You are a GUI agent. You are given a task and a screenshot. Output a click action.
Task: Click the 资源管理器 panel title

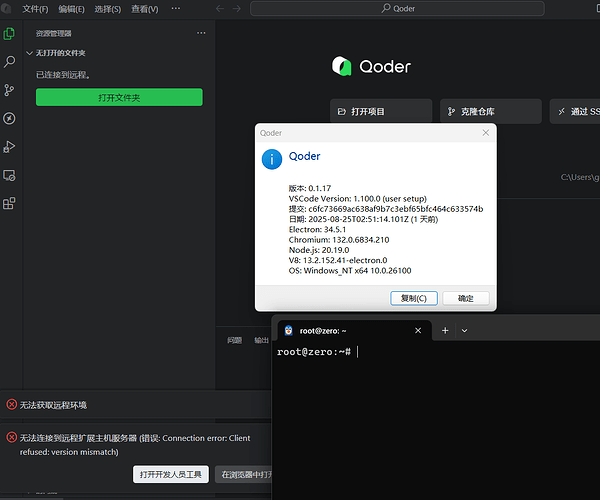pos(54,33)
